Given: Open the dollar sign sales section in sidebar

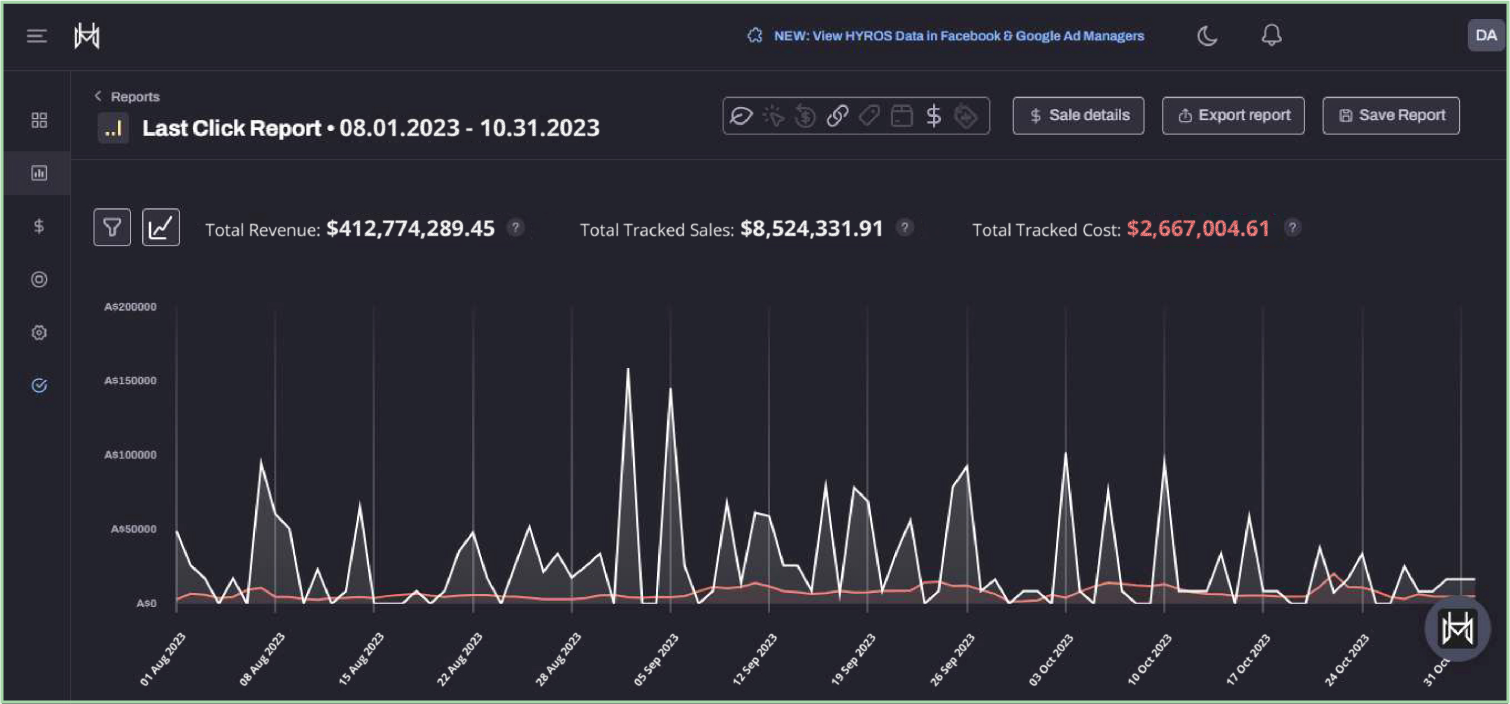Looking at the screenshot, I should (x=39, y=226).
